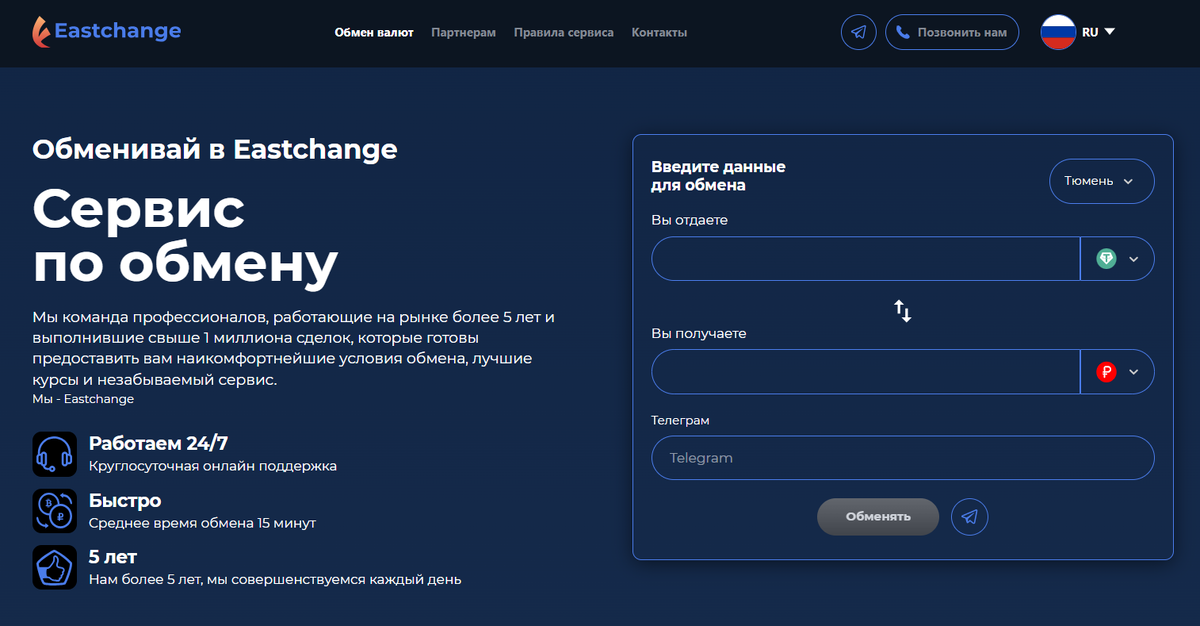This screenshot has height=626, width=1200.
Task: Open Правила сервиса in the navigation
Action: click(x=564, y=32)
